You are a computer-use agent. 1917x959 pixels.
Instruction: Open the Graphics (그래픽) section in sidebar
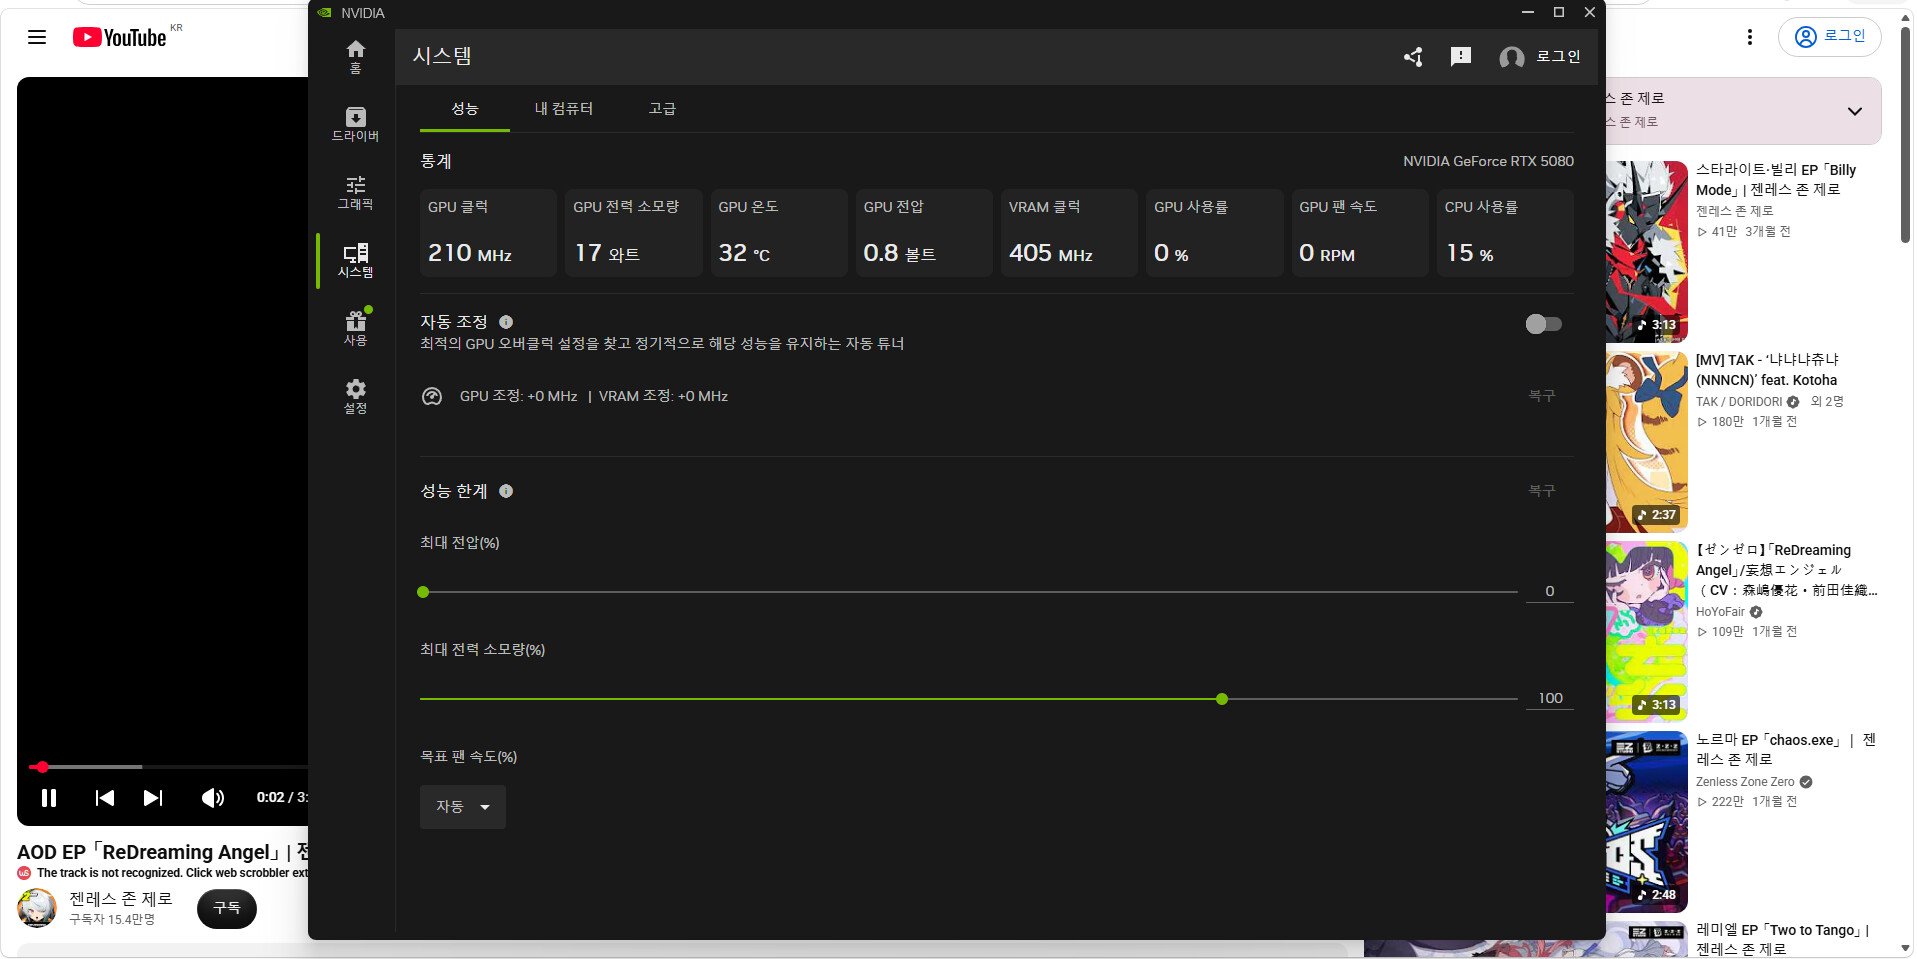pos(355,192)
